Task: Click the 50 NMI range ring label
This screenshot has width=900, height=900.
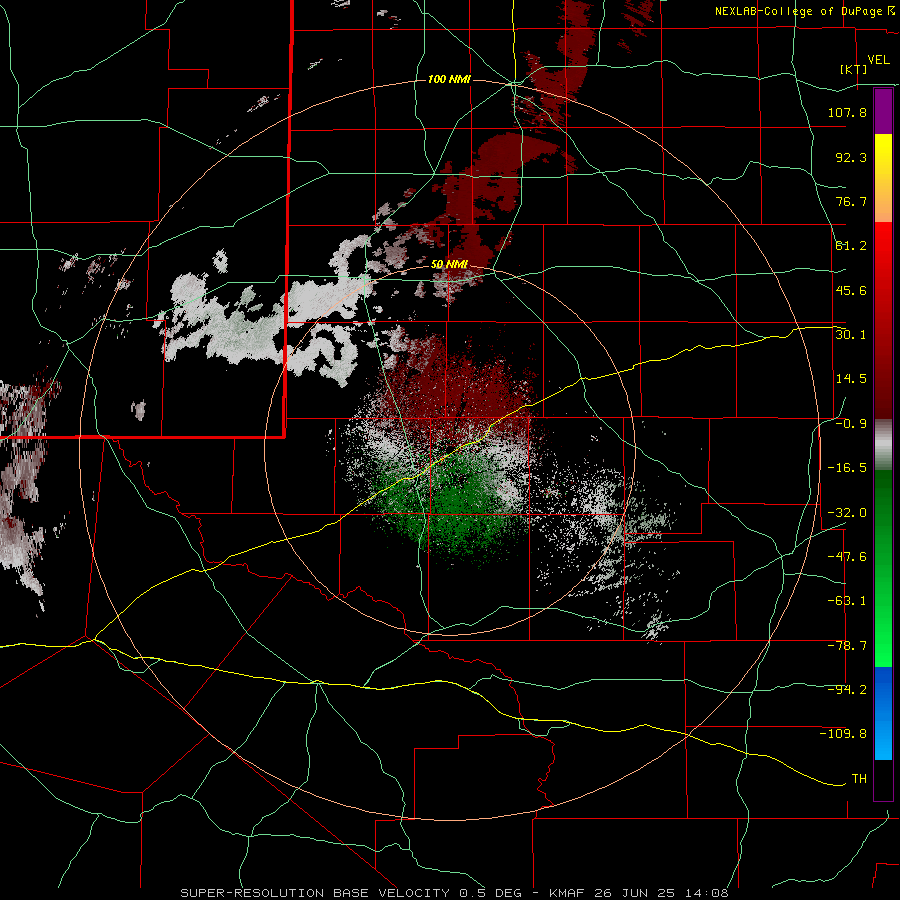Action: [x=449, y=264]
